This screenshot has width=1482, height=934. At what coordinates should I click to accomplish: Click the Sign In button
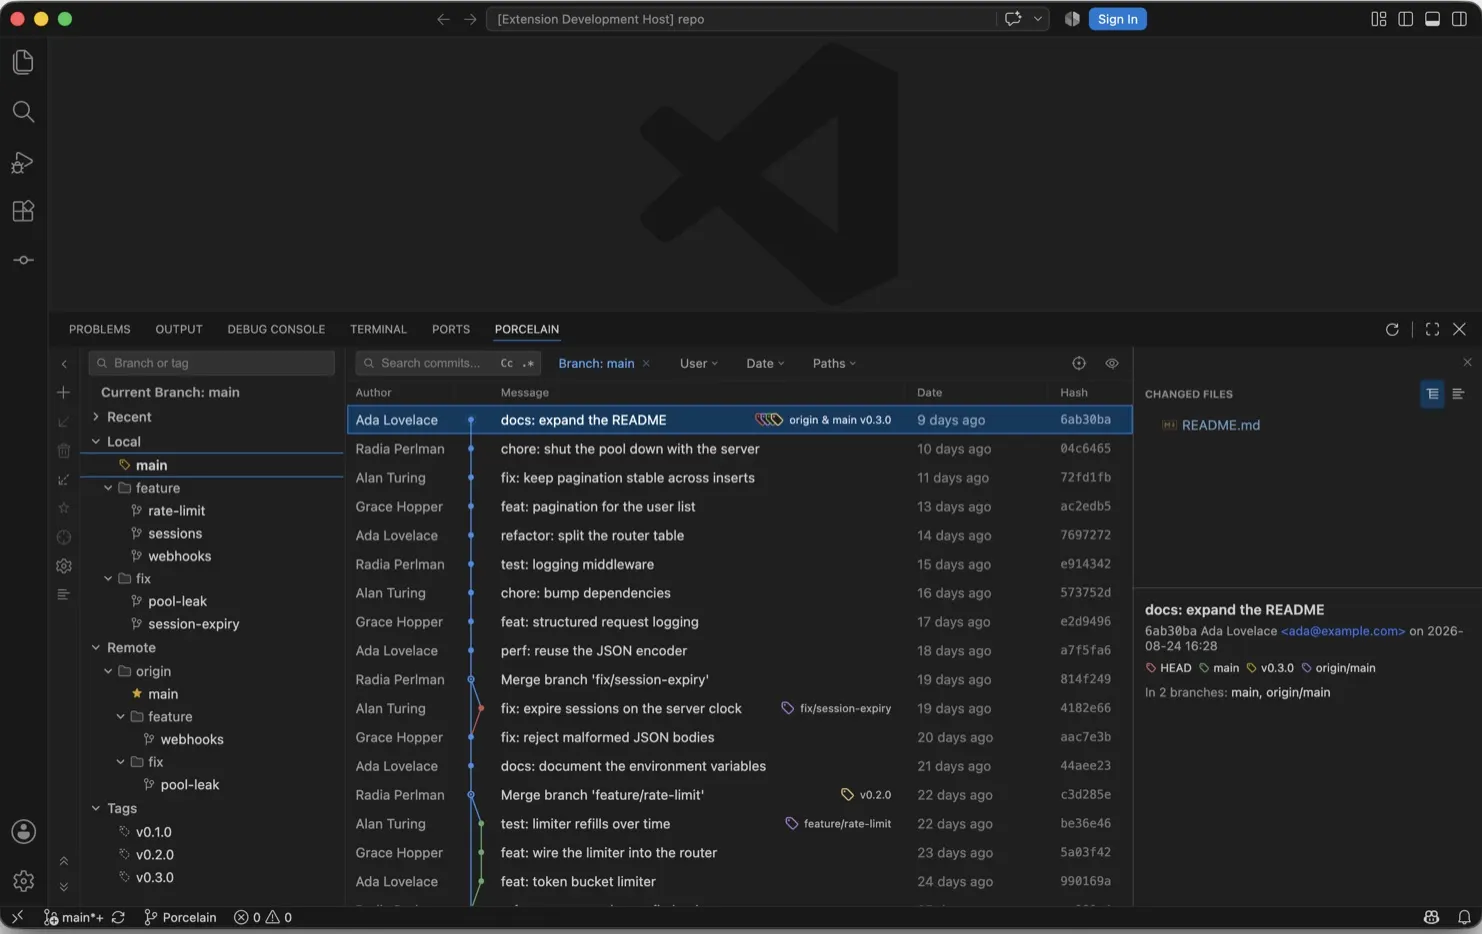tap(1117, 19)
